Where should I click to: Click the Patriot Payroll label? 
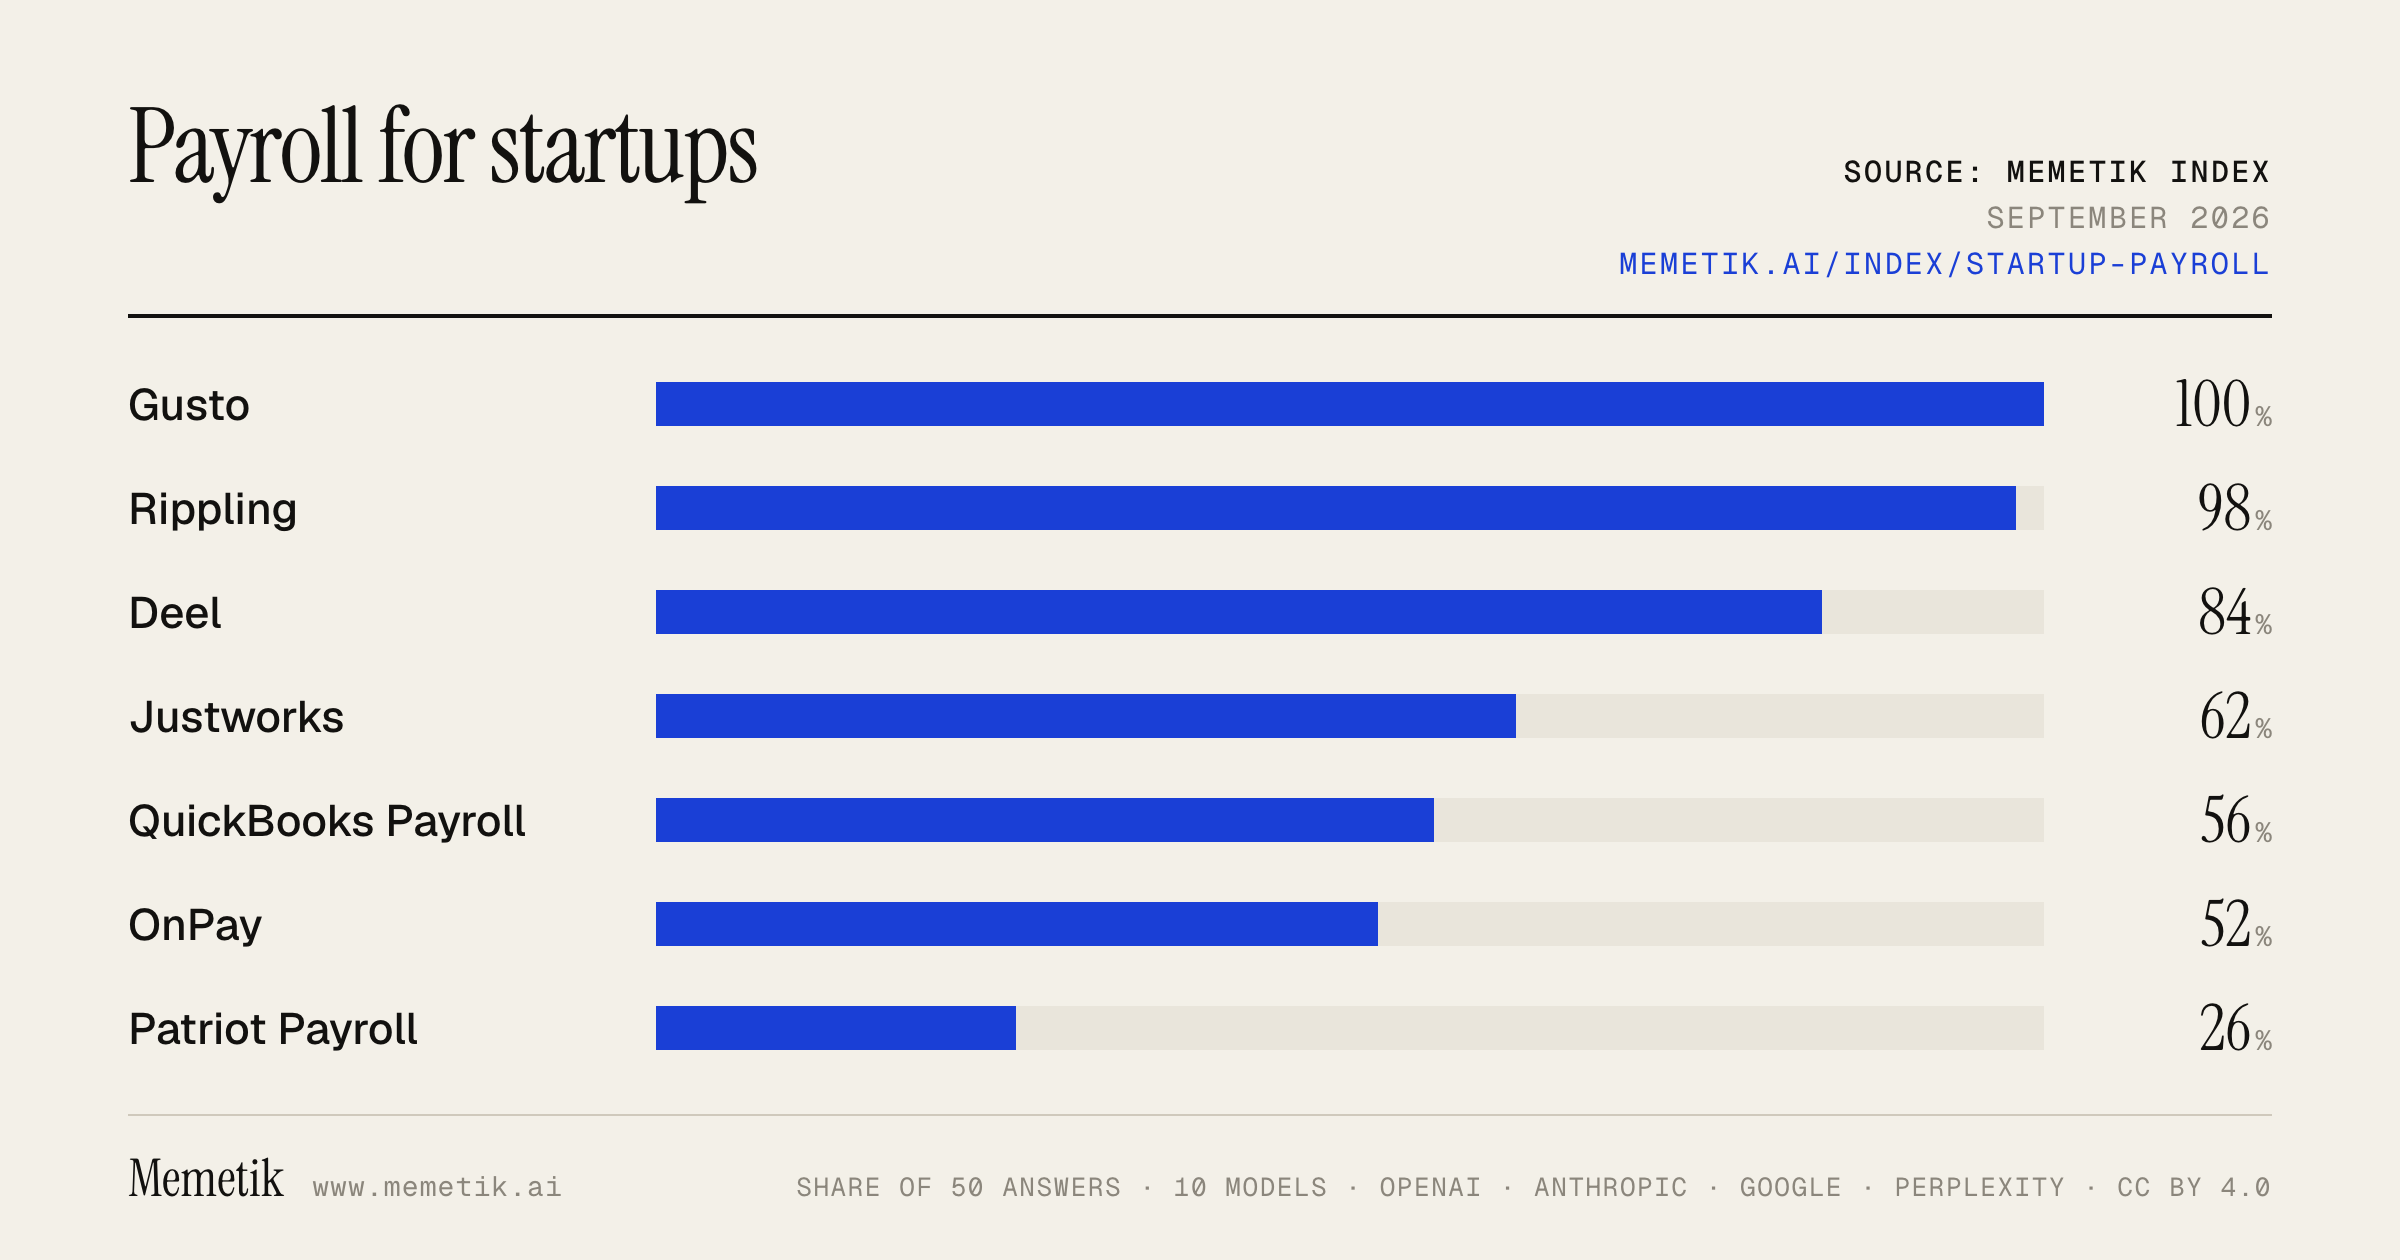[273, 1029]
